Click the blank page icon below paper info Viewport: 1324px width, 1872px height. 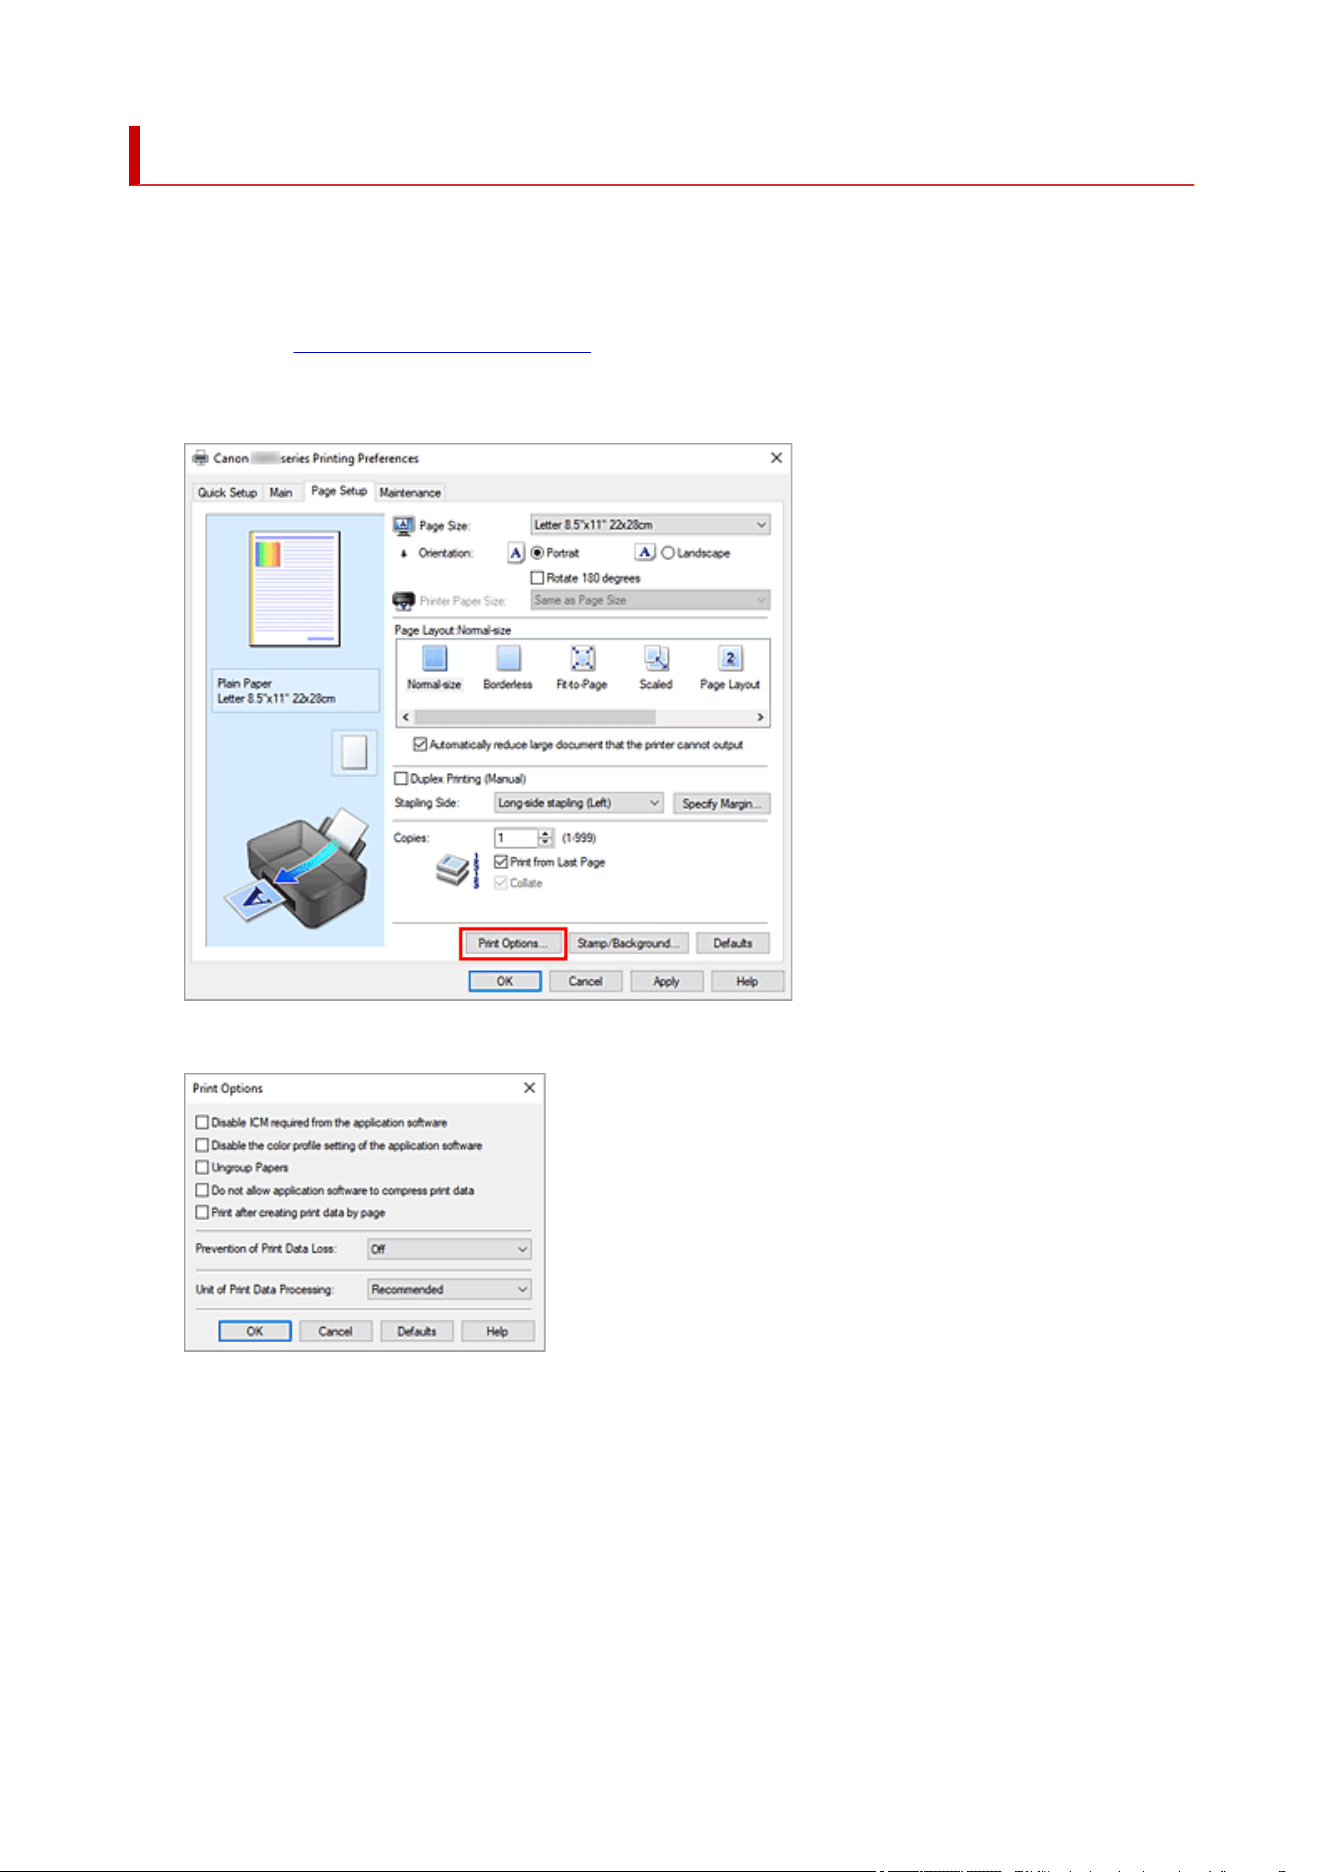coord(354,752)
